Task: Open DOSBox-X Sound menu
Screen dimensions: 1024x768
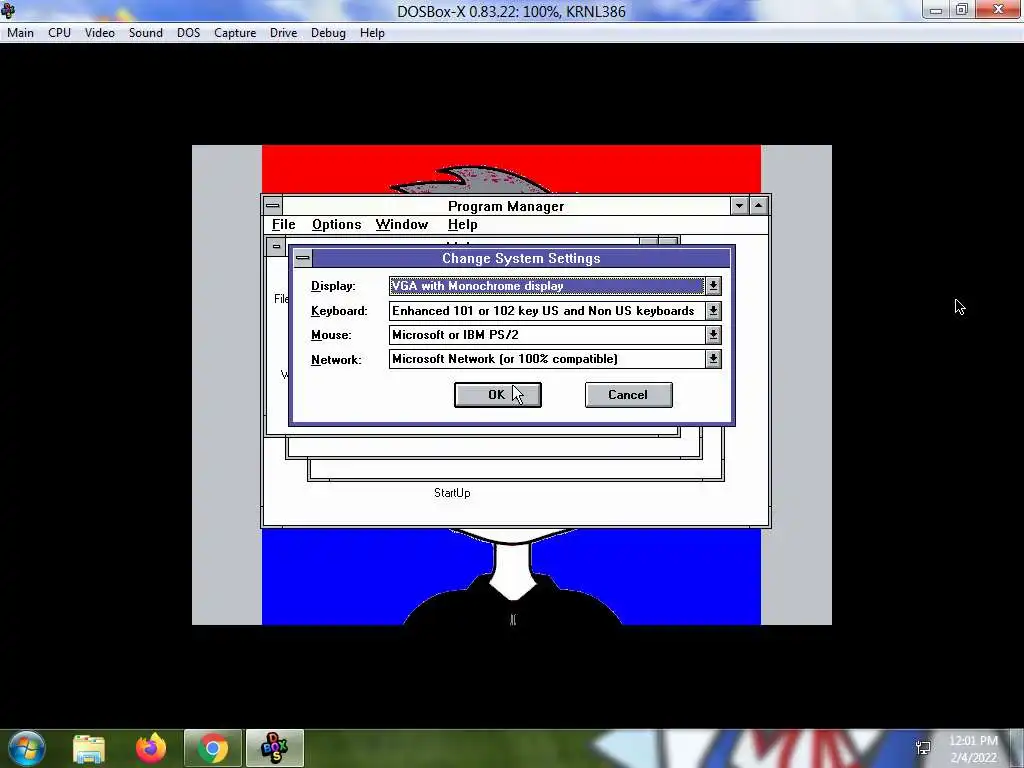Action: (x=146, y=33)
